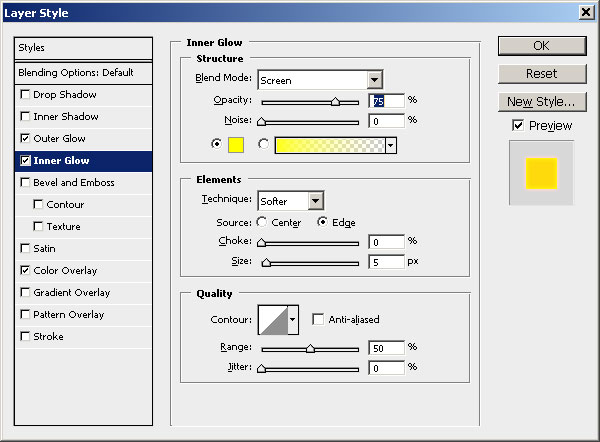600x442 pixels.
Task: Open the Color Overlay settings row
Action: click(x=83, y=271)
